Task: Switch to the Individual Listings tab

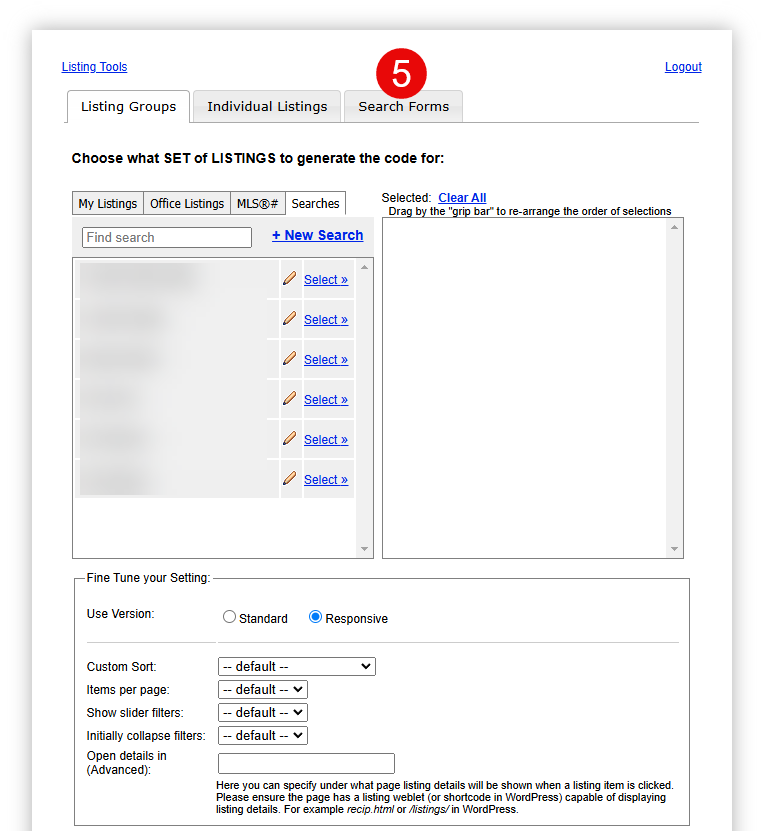Action: 267,107
